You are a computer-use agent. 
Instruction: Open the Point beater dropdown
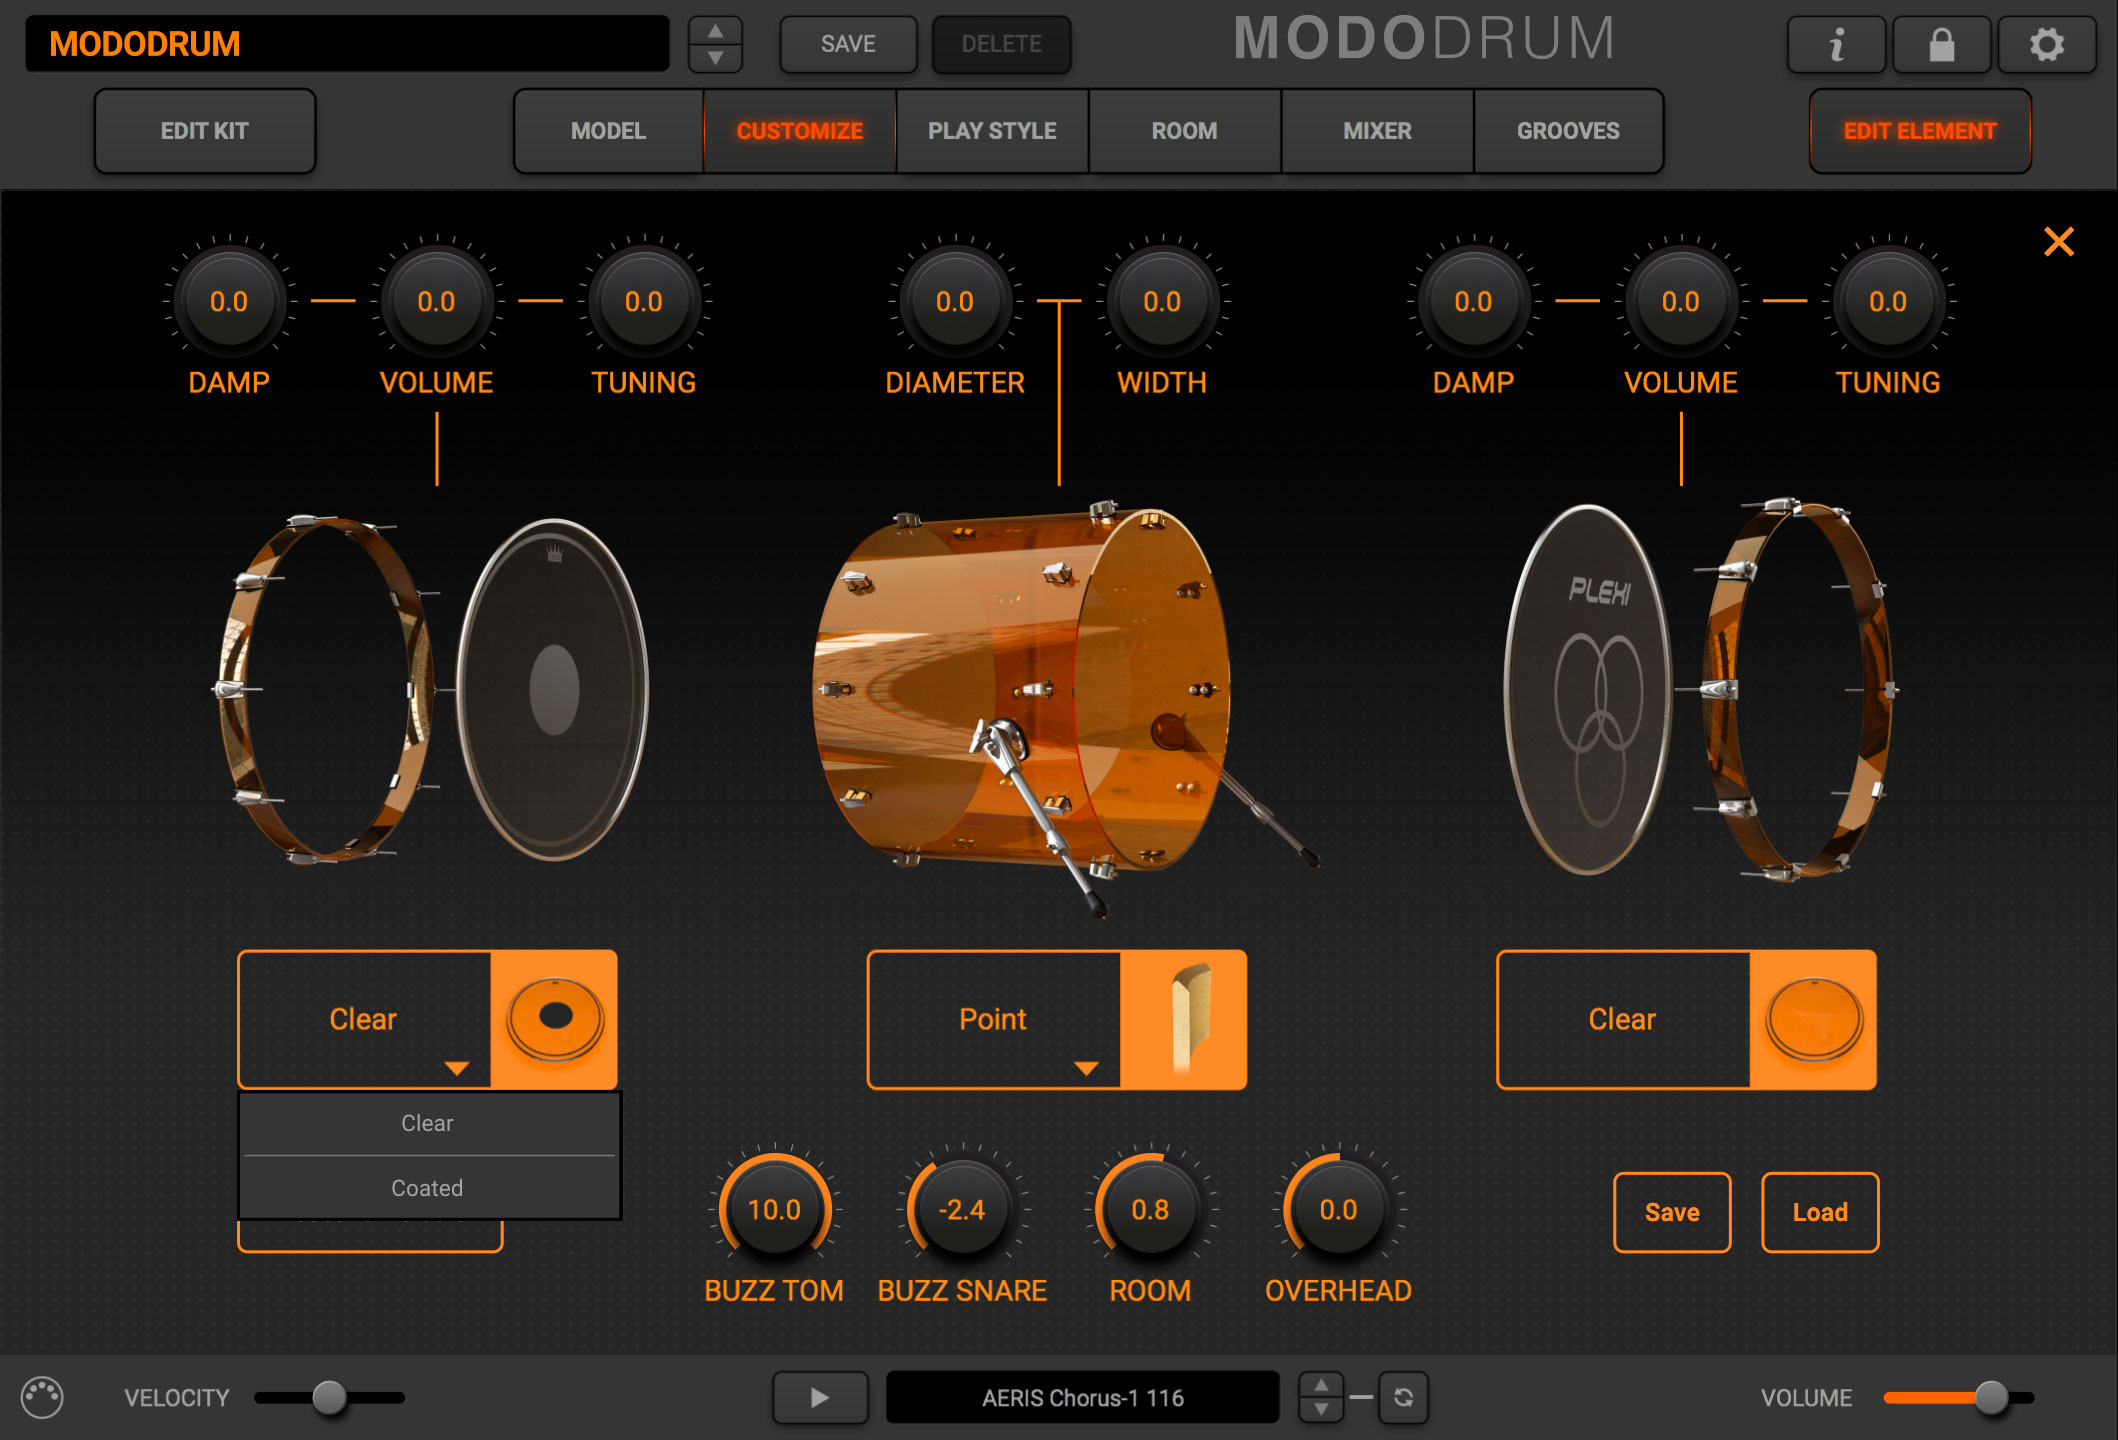994,1019
